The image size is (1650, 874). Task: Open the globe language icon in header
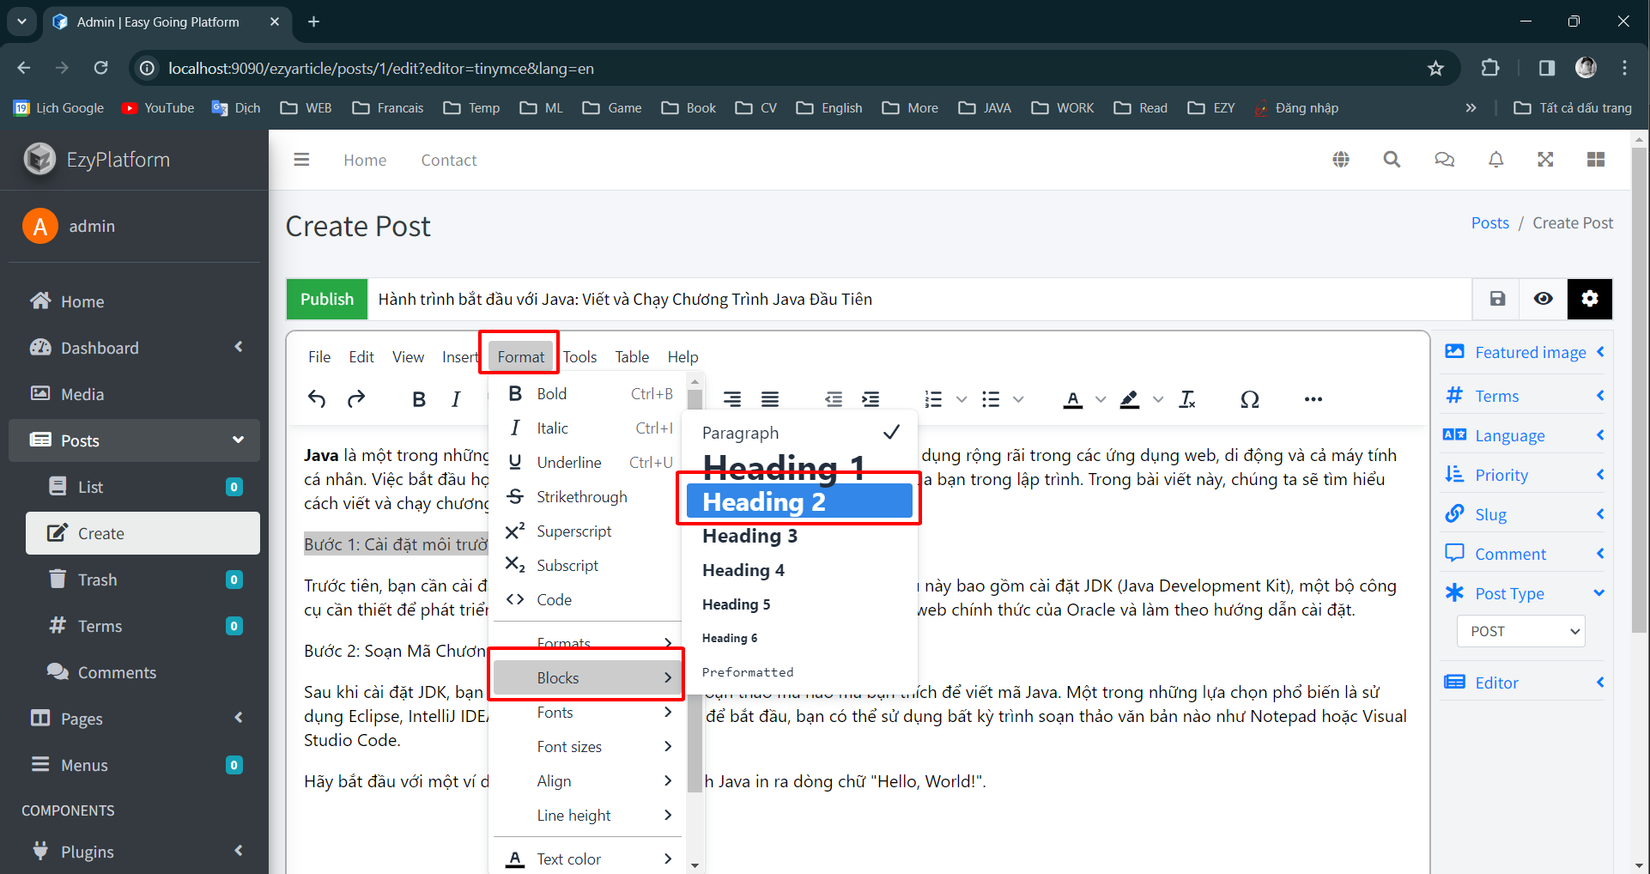1341,160
